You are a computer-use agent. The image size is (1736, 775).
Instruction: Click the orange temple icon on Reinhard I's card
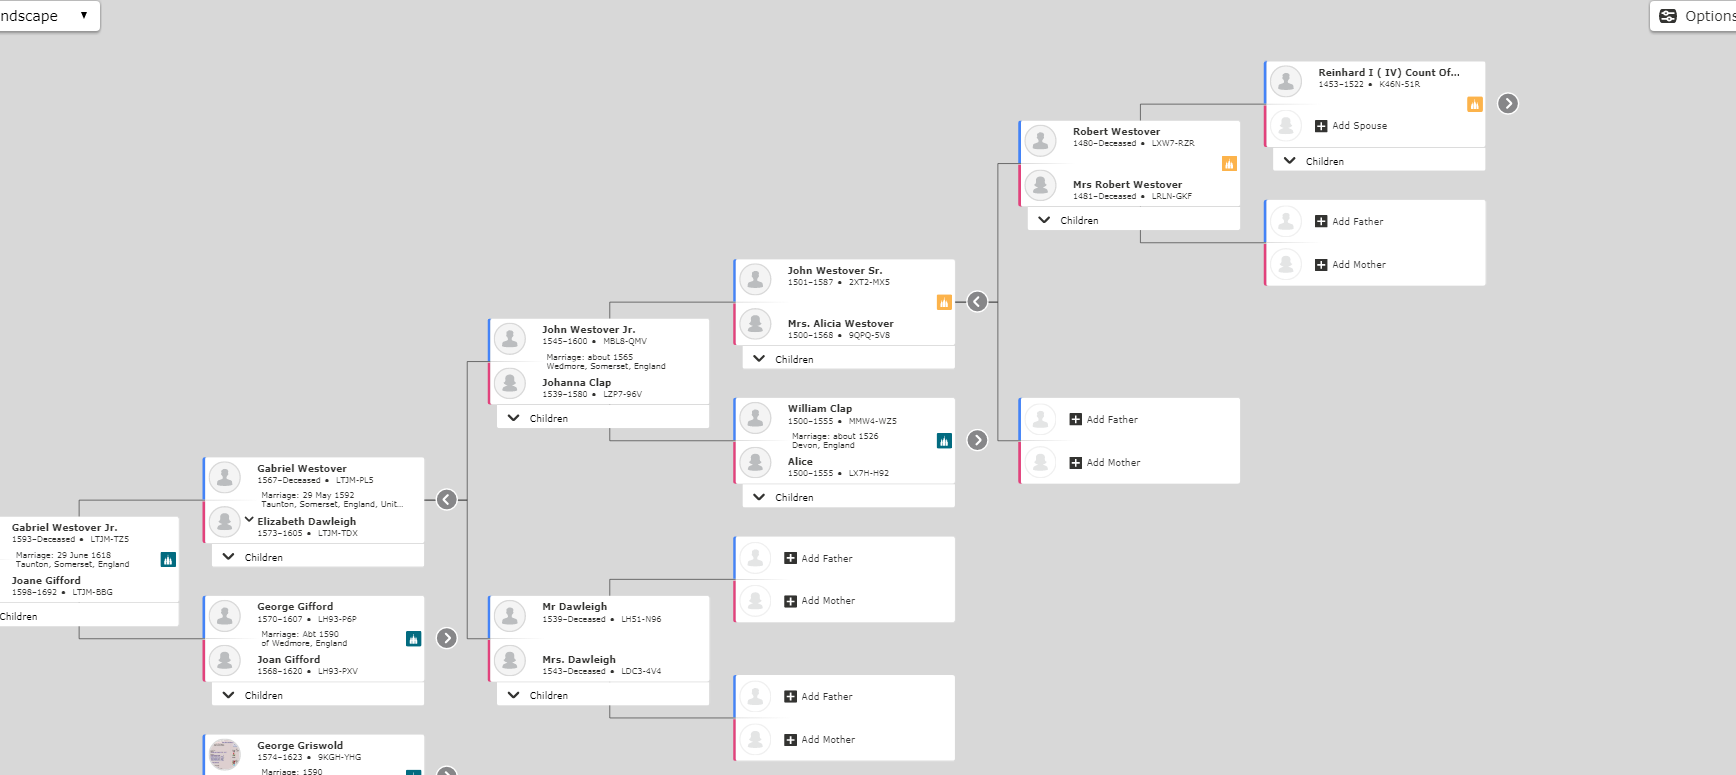click(1475, 104)
